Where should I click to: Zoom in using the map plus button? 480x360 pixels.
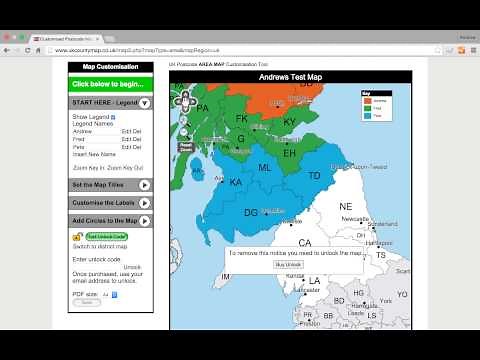coord(184,120)
